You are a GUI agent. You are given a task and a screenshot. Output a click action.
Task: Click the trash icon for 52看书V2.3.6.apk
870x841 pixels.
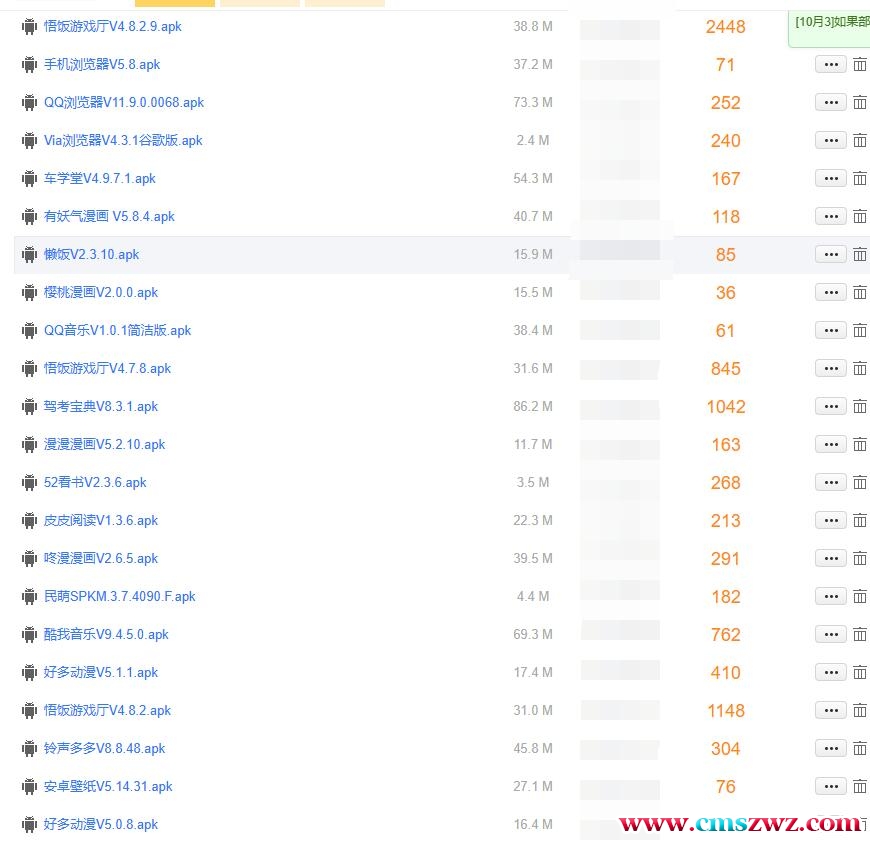[859, 483]
